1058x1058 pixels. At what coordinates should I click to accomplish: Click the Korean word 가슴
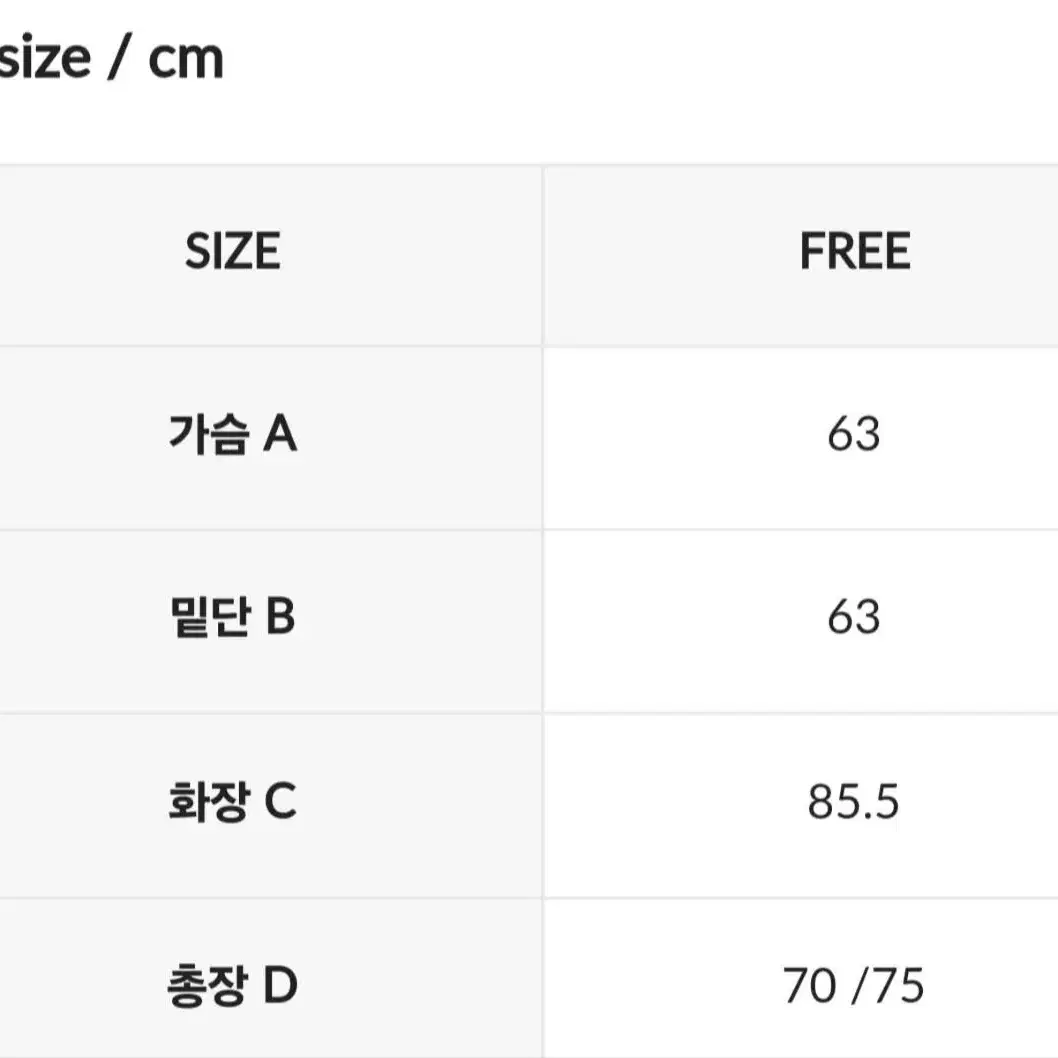pos(208,433)
